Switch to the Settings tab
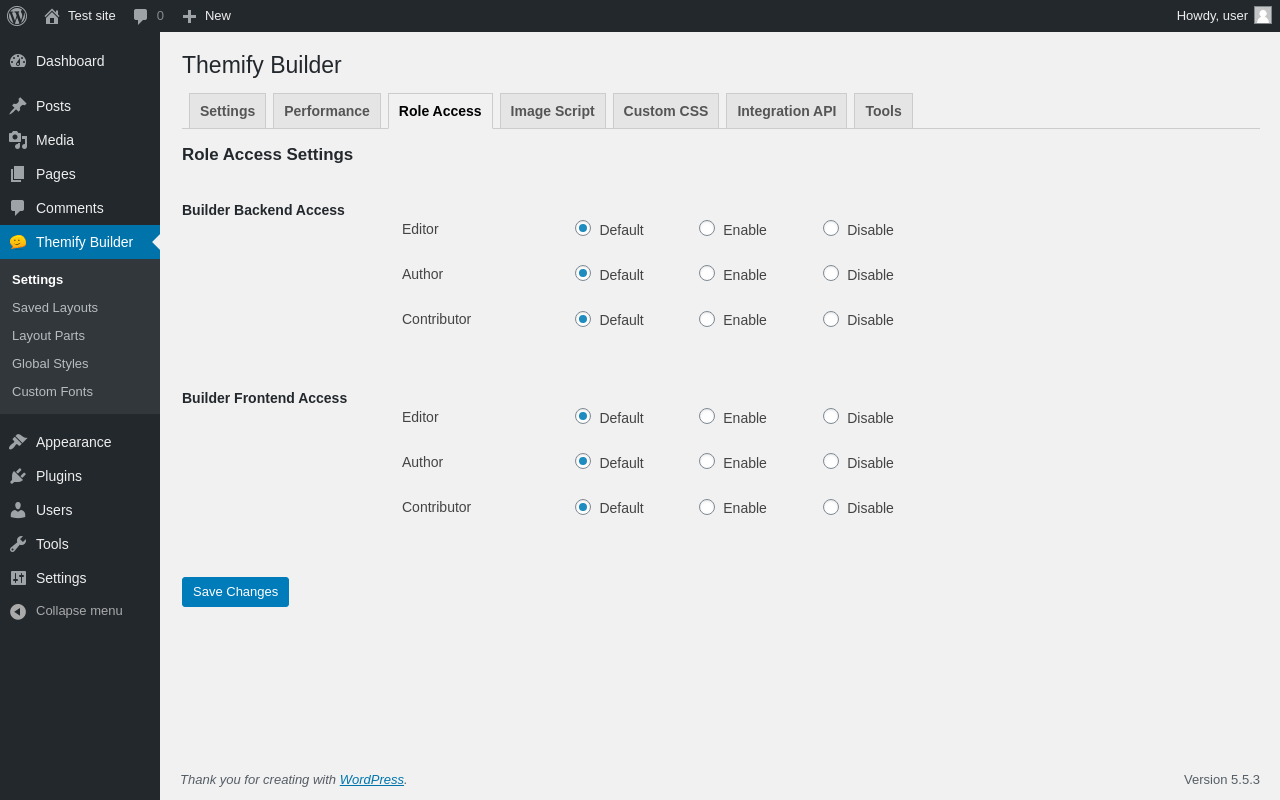Screen dimensions: 1280x800 tap(227, 111)
